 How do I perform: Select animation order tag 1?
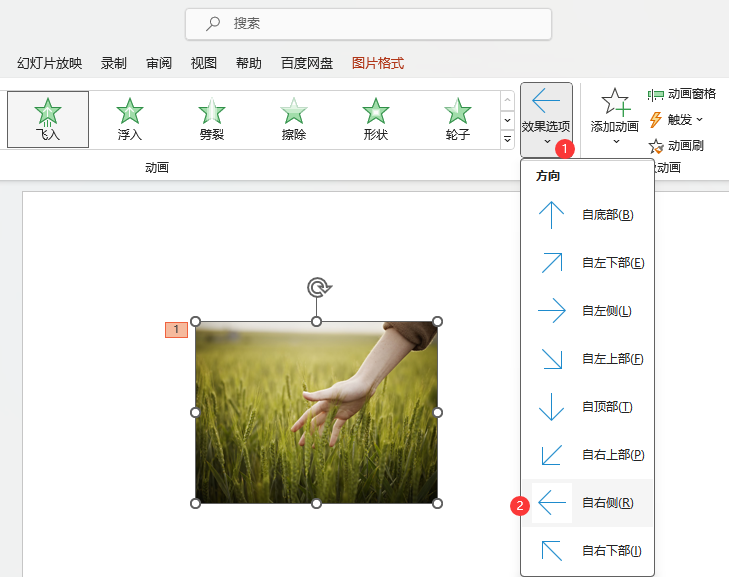coord(176,330)
